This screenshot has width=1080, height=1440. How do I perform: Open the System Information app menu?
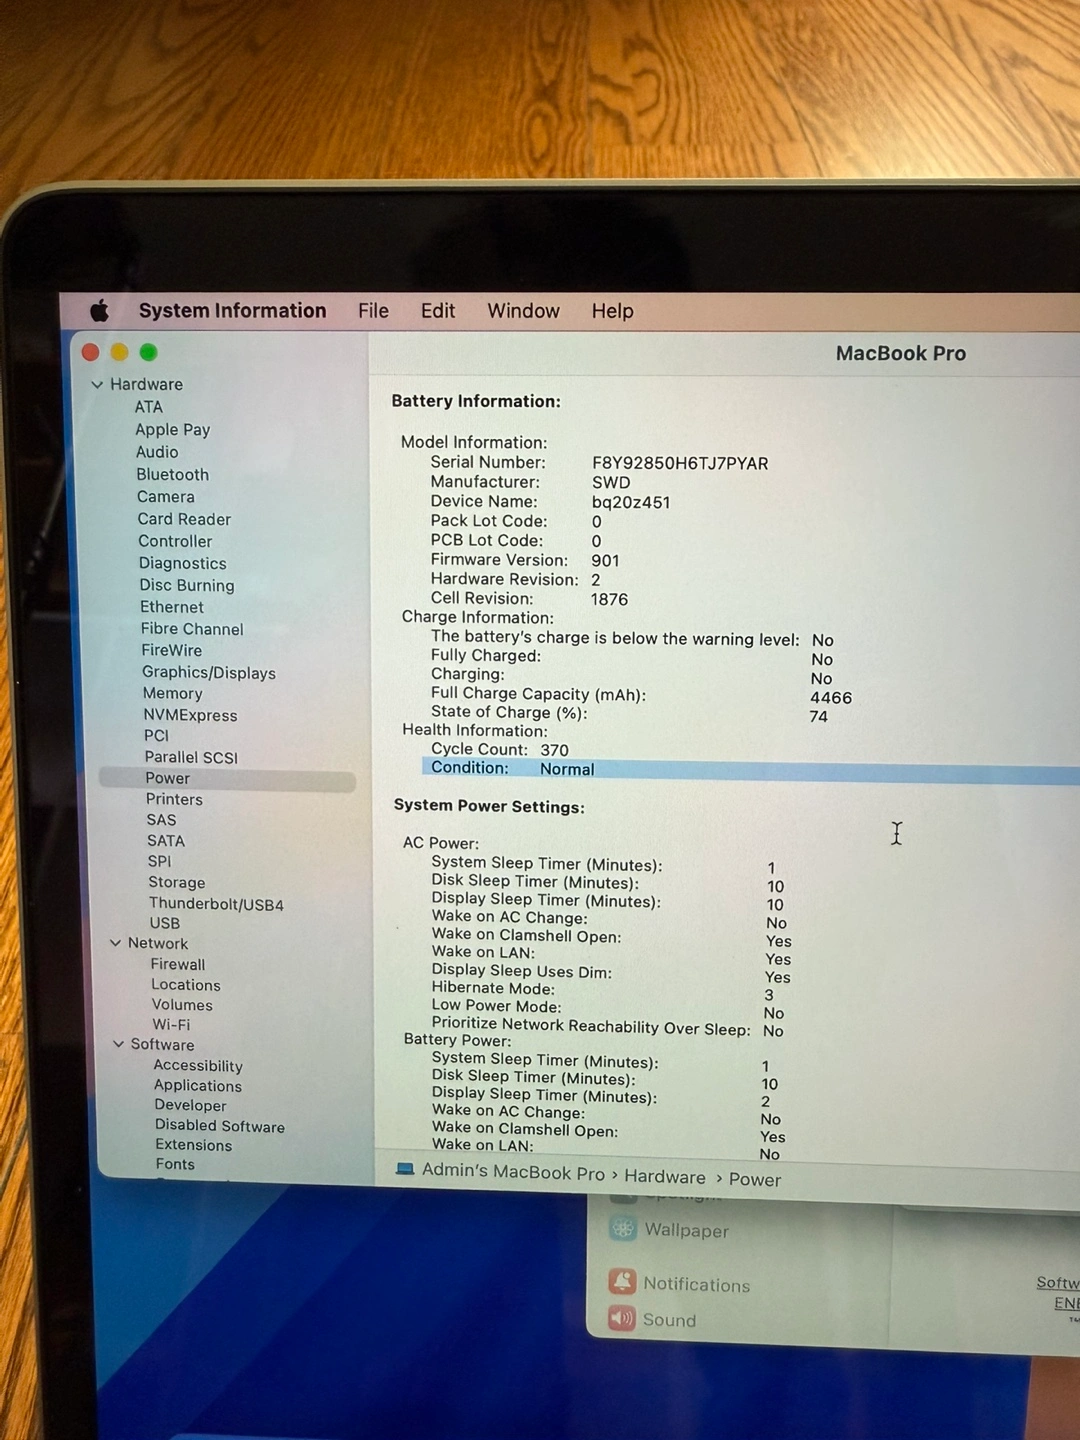233,311
